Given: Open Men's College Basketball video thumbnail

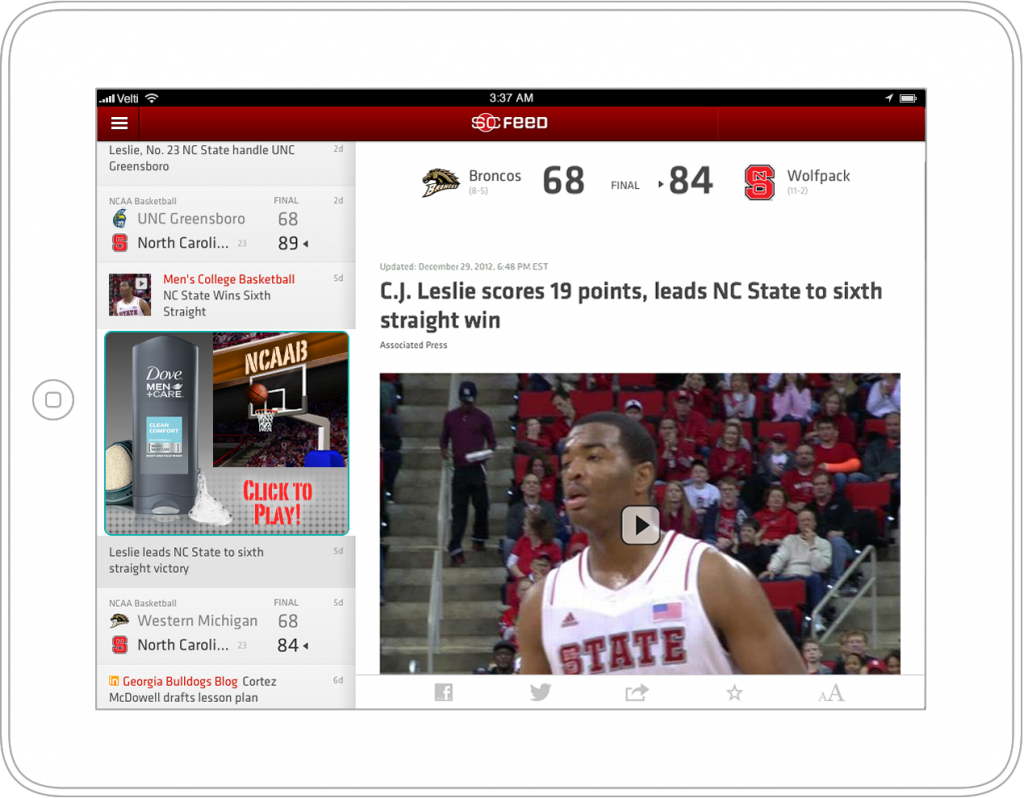Looking at the screenshot, I should [130, 295].
